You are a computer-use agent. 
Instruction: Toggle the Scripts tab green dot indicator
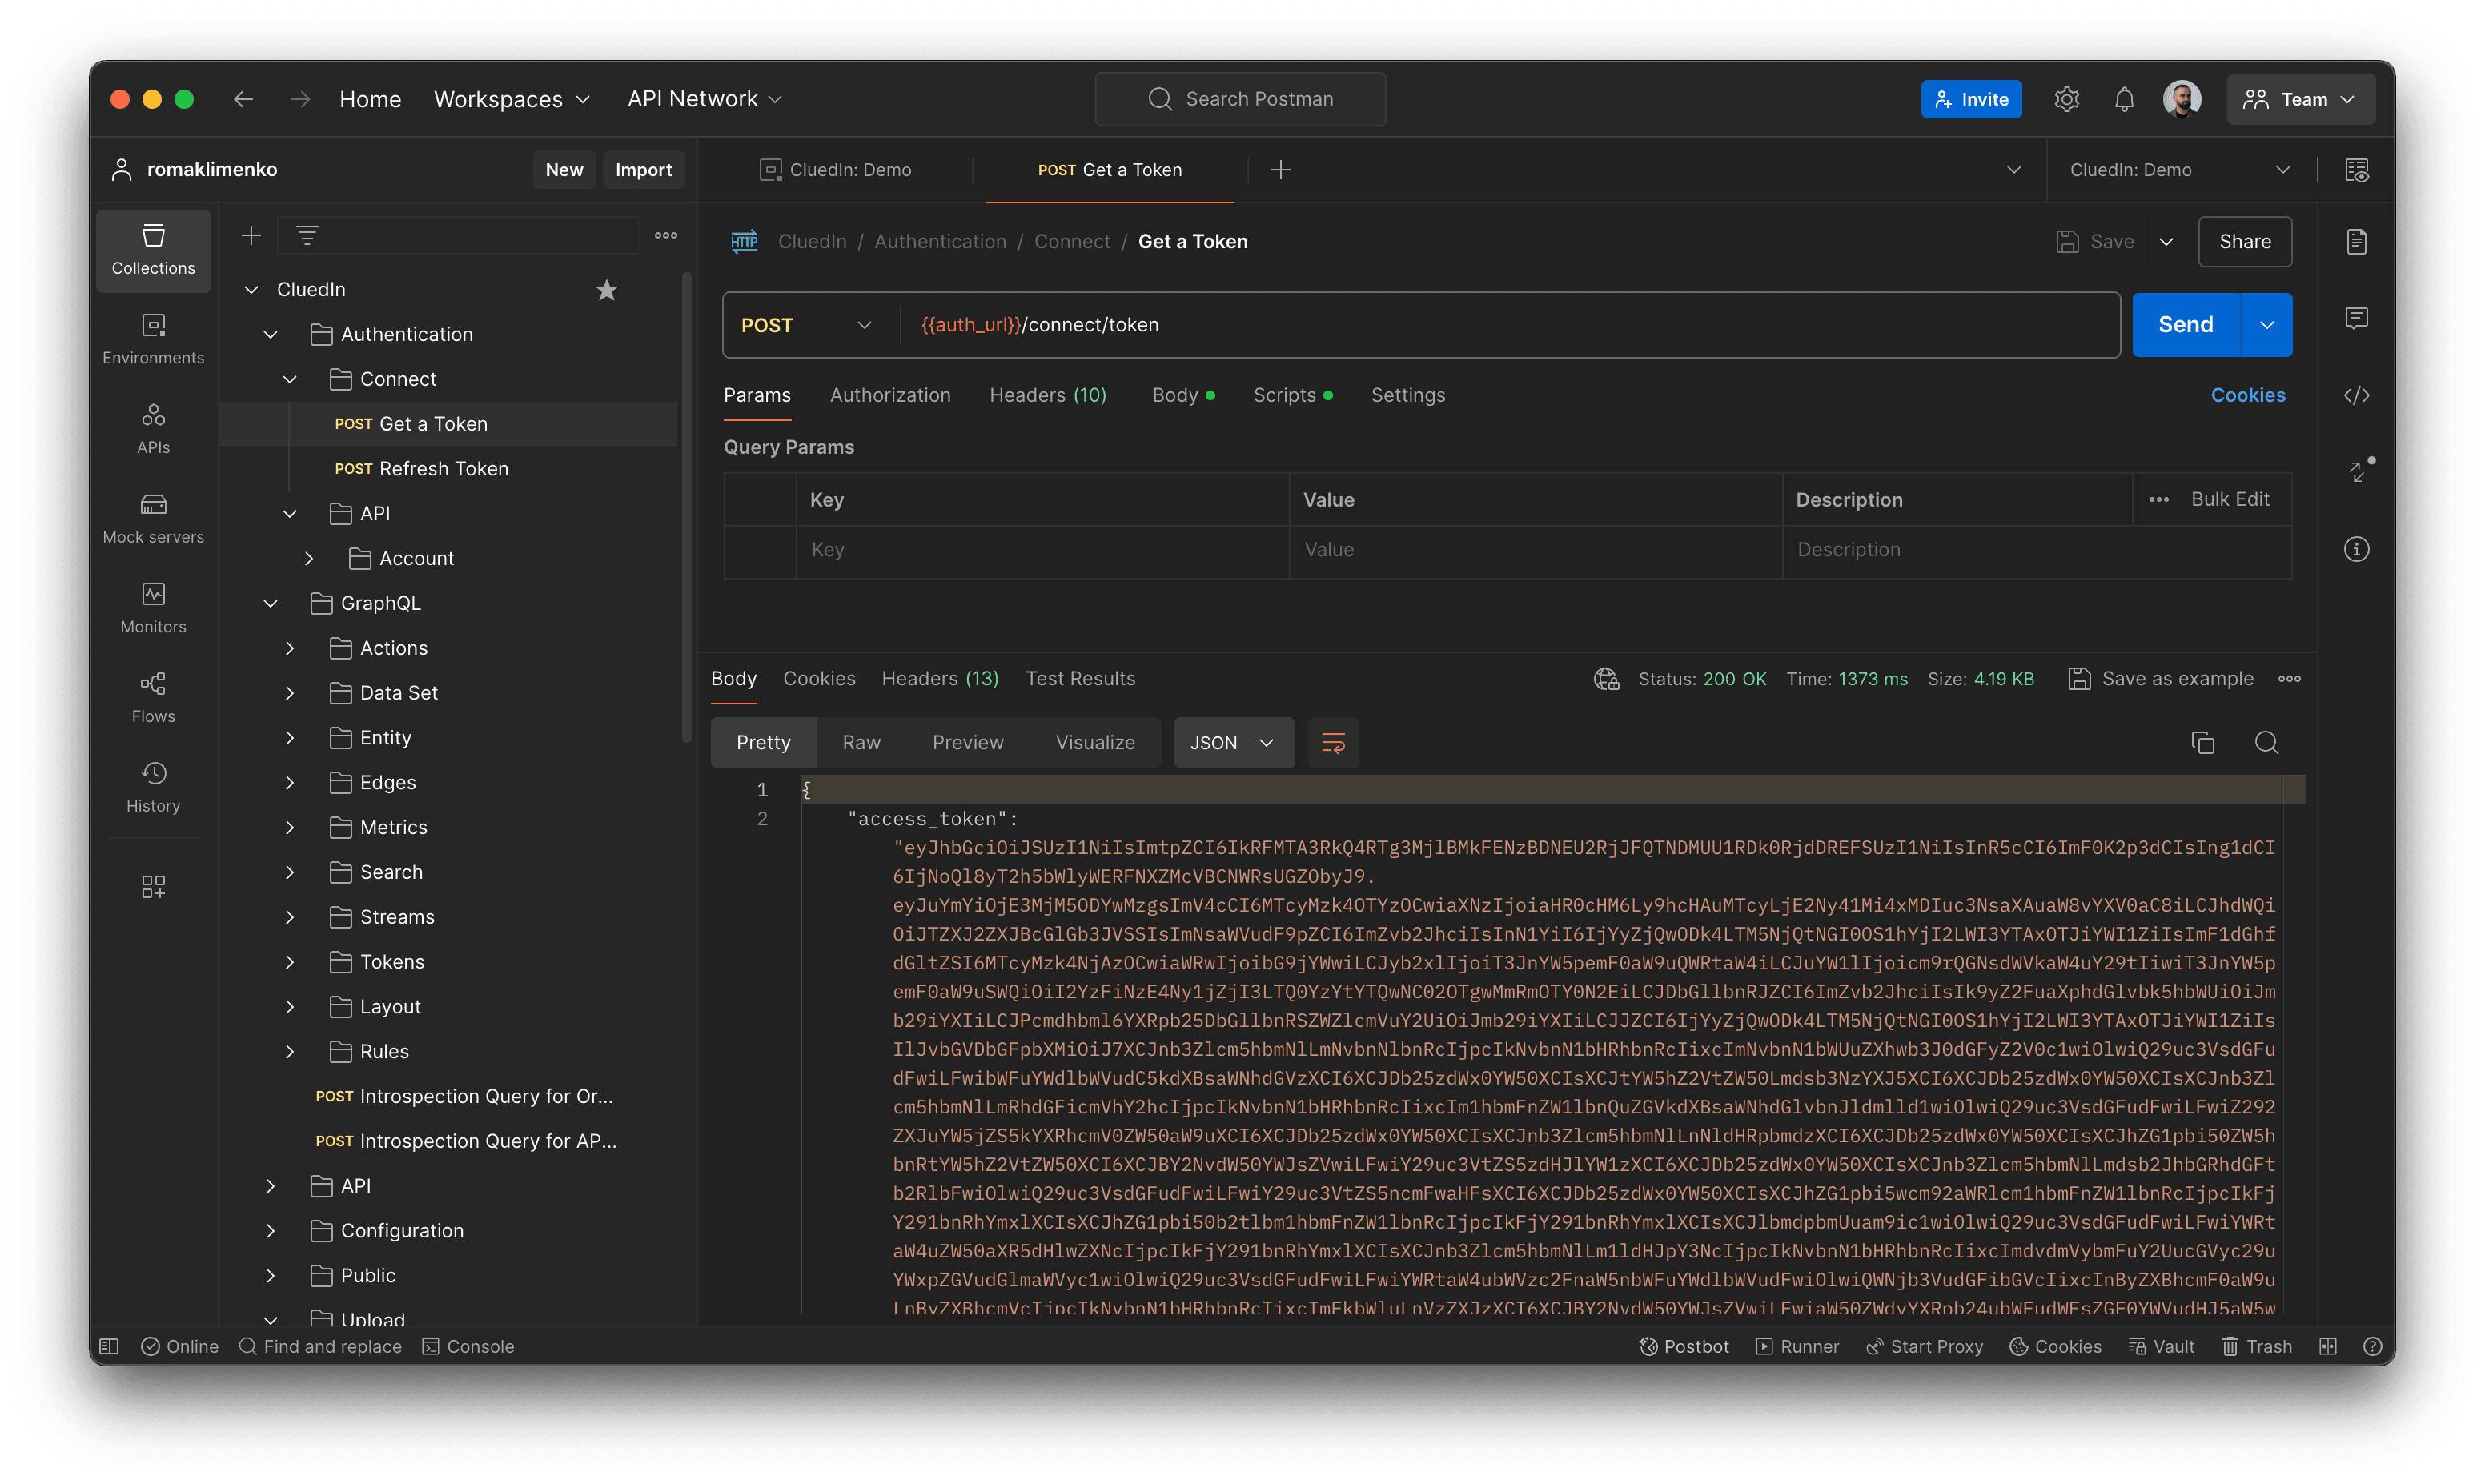(1328, 395)
